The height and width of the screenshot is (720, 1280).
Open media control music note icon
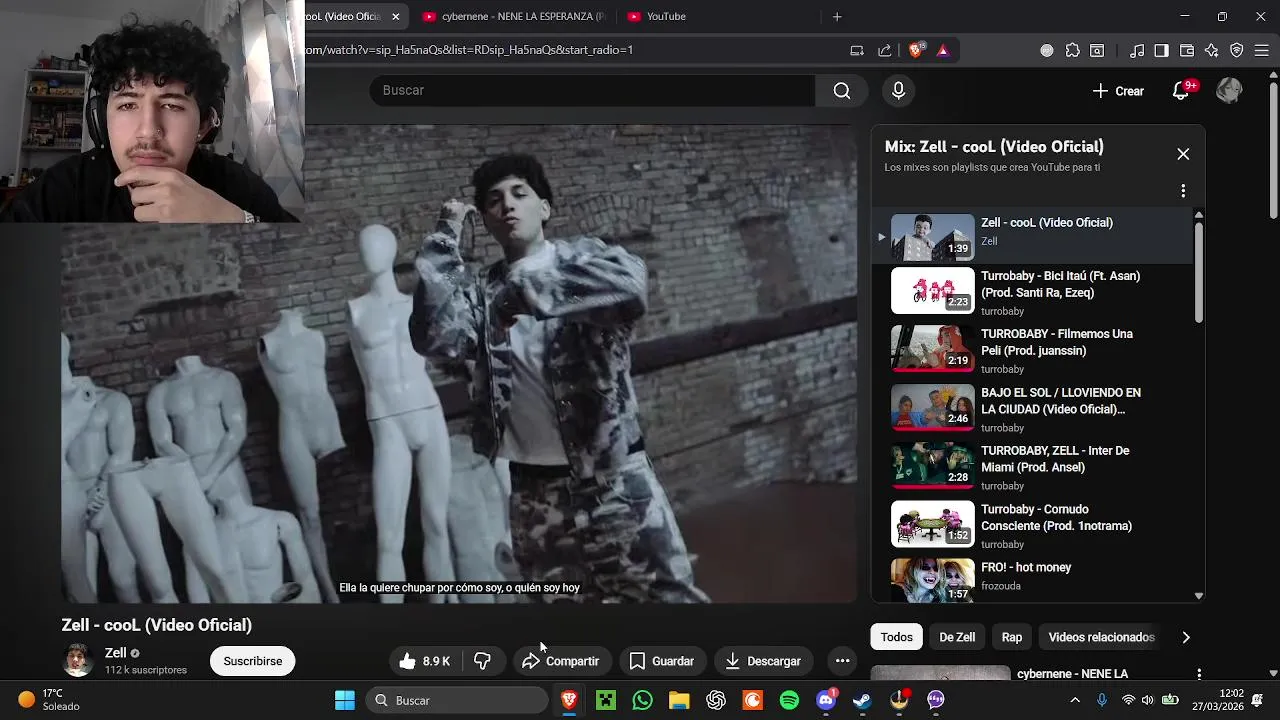pos(1137,50)
